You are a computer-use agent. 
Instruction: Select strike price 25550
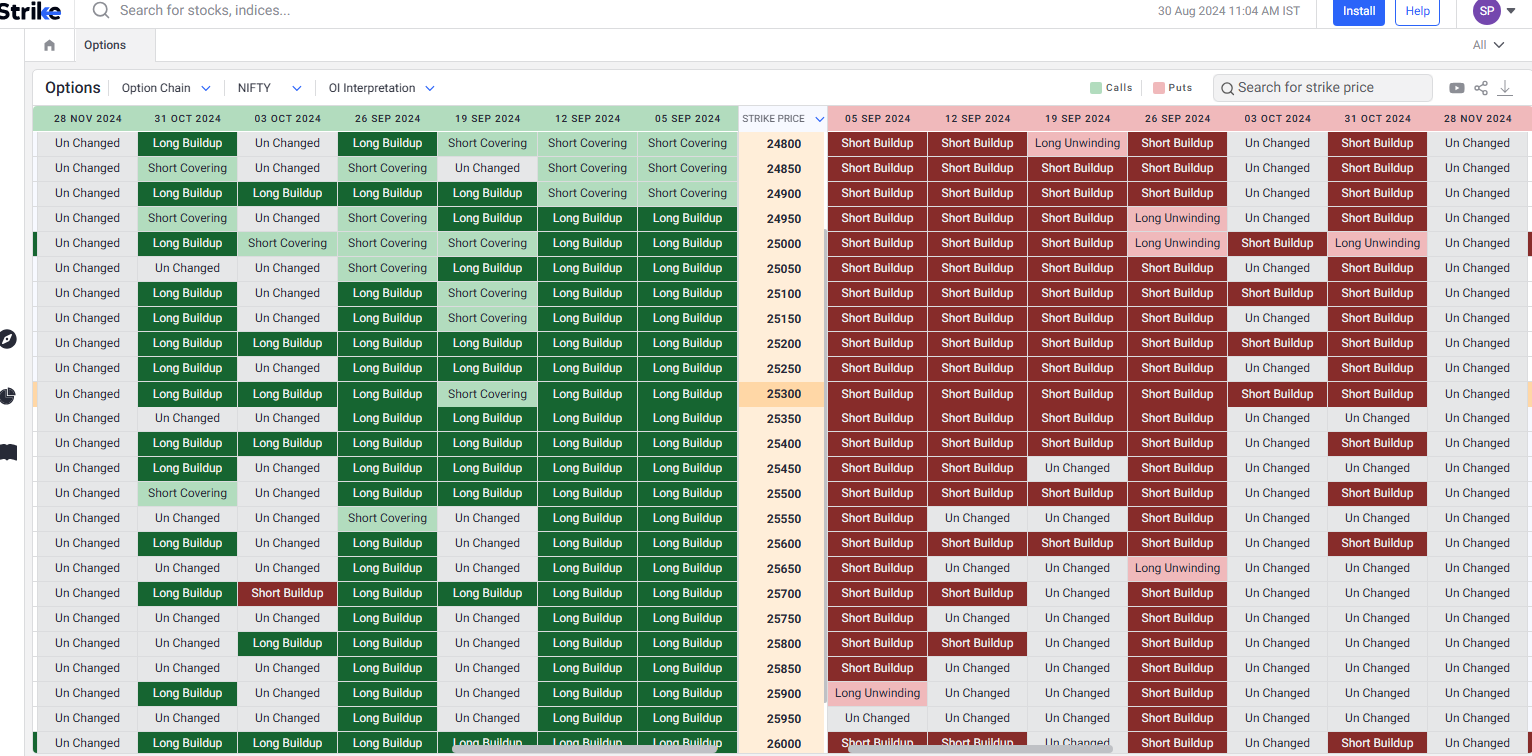[784, 519]
